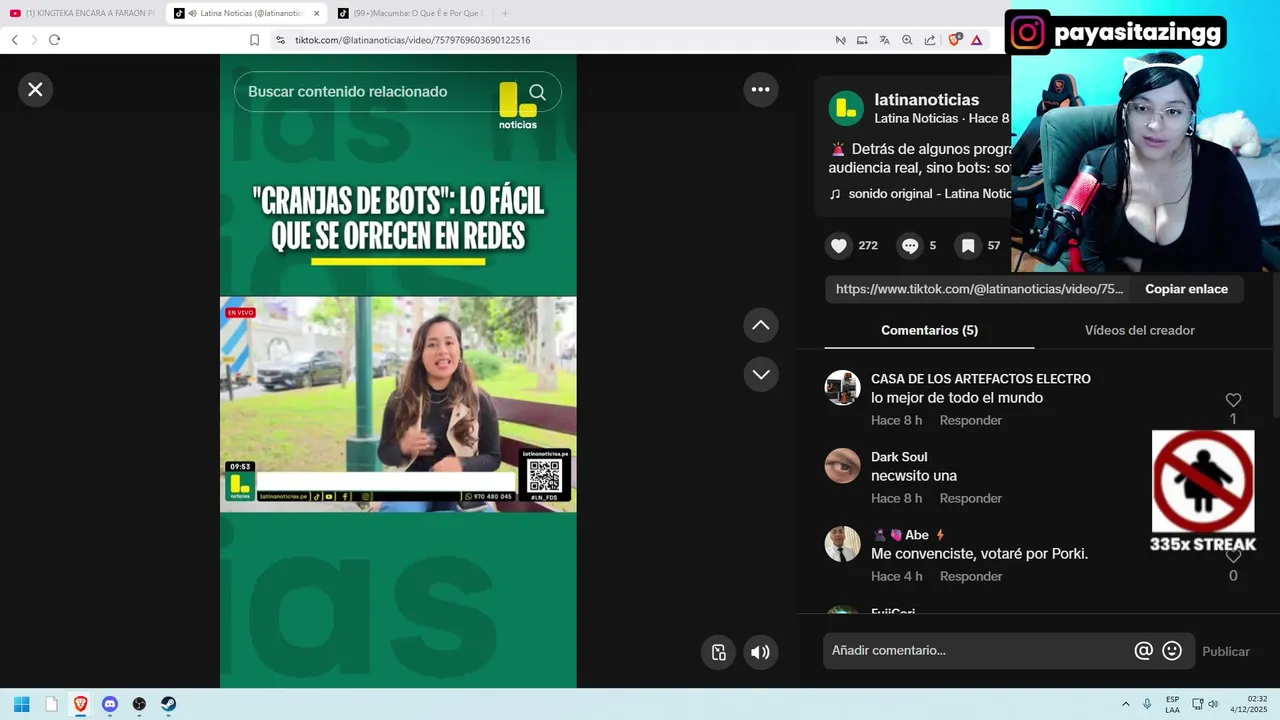Screen dimensions: 1280x720
Task: Open emoji picker in comment box
Action: click(1172, 651)
